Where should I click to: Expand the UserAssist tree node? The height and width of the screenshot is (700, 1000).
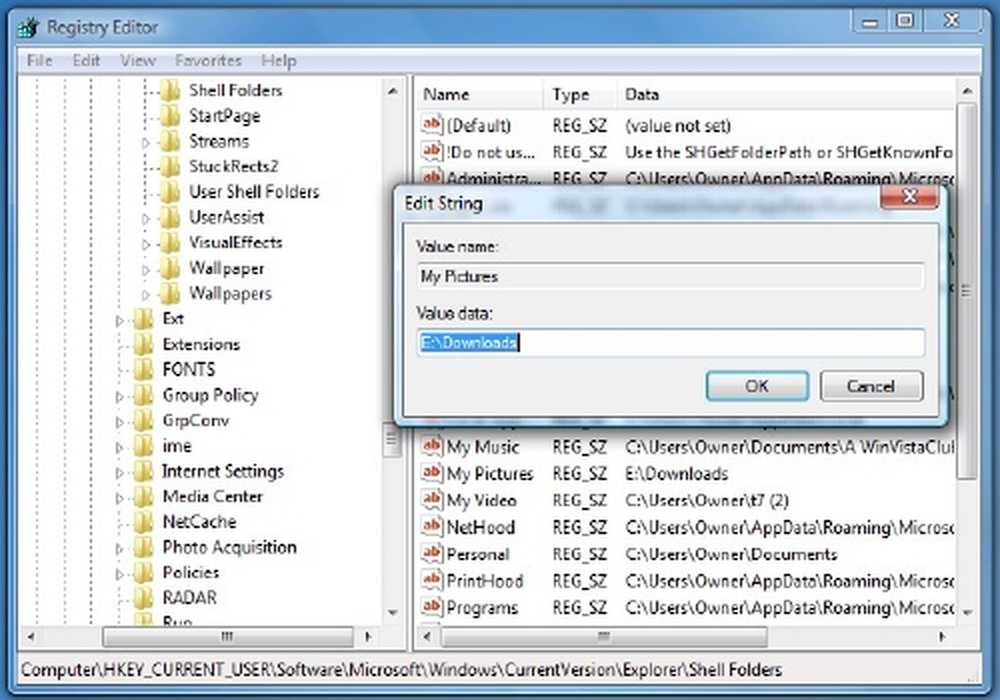[145, 219]
